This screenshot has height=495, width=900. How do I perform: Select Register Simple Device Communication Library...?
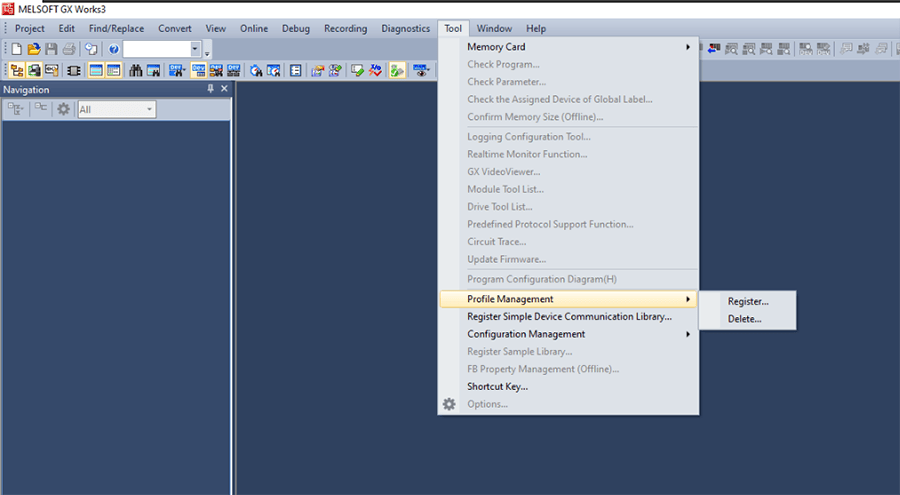point(568,316)
